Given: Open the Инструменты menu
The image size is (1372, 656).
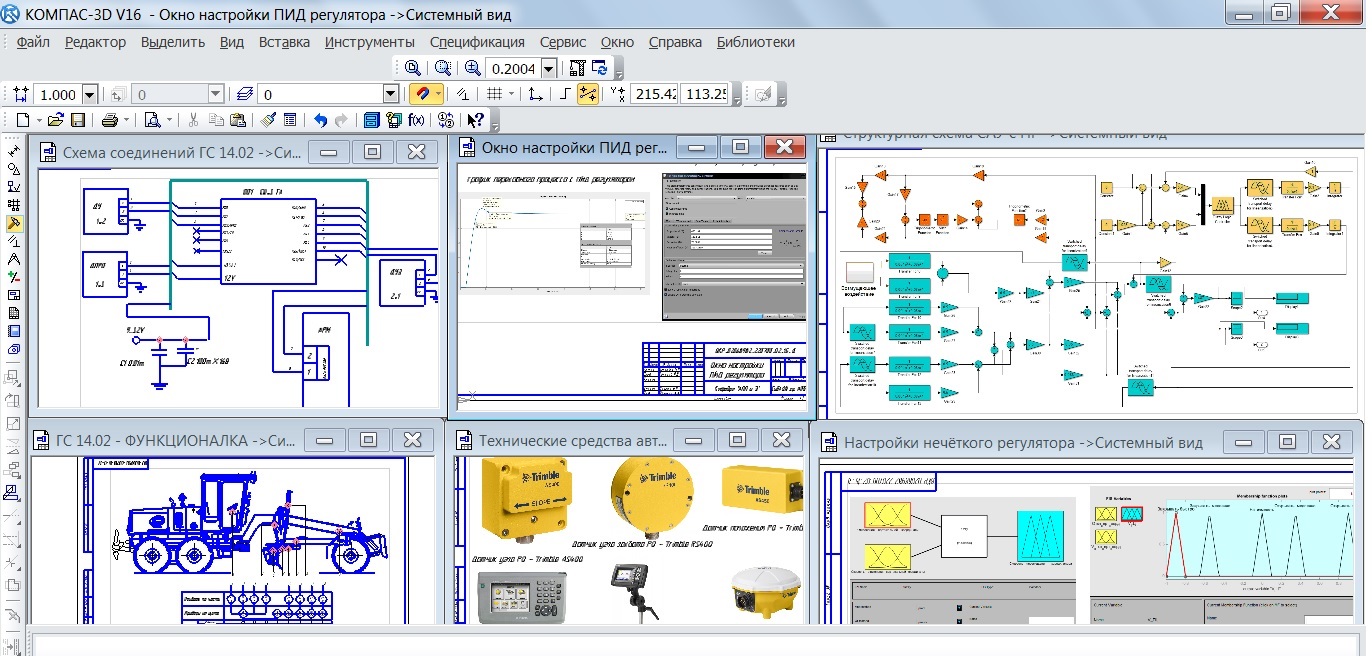Looking at the screenshot, I should [369, 42].
